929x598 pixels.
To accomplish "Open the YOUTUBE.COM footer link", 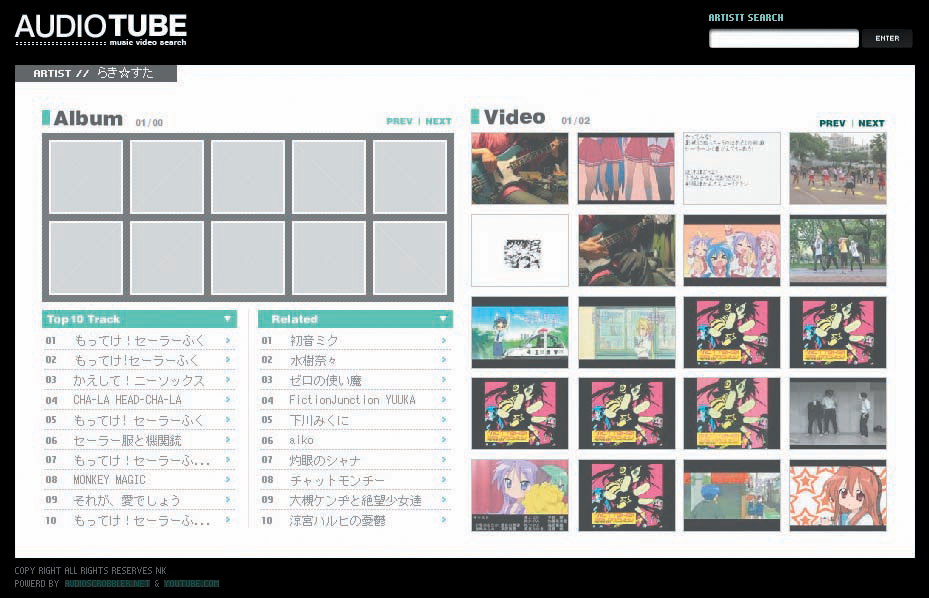I will tap(191, 584).
